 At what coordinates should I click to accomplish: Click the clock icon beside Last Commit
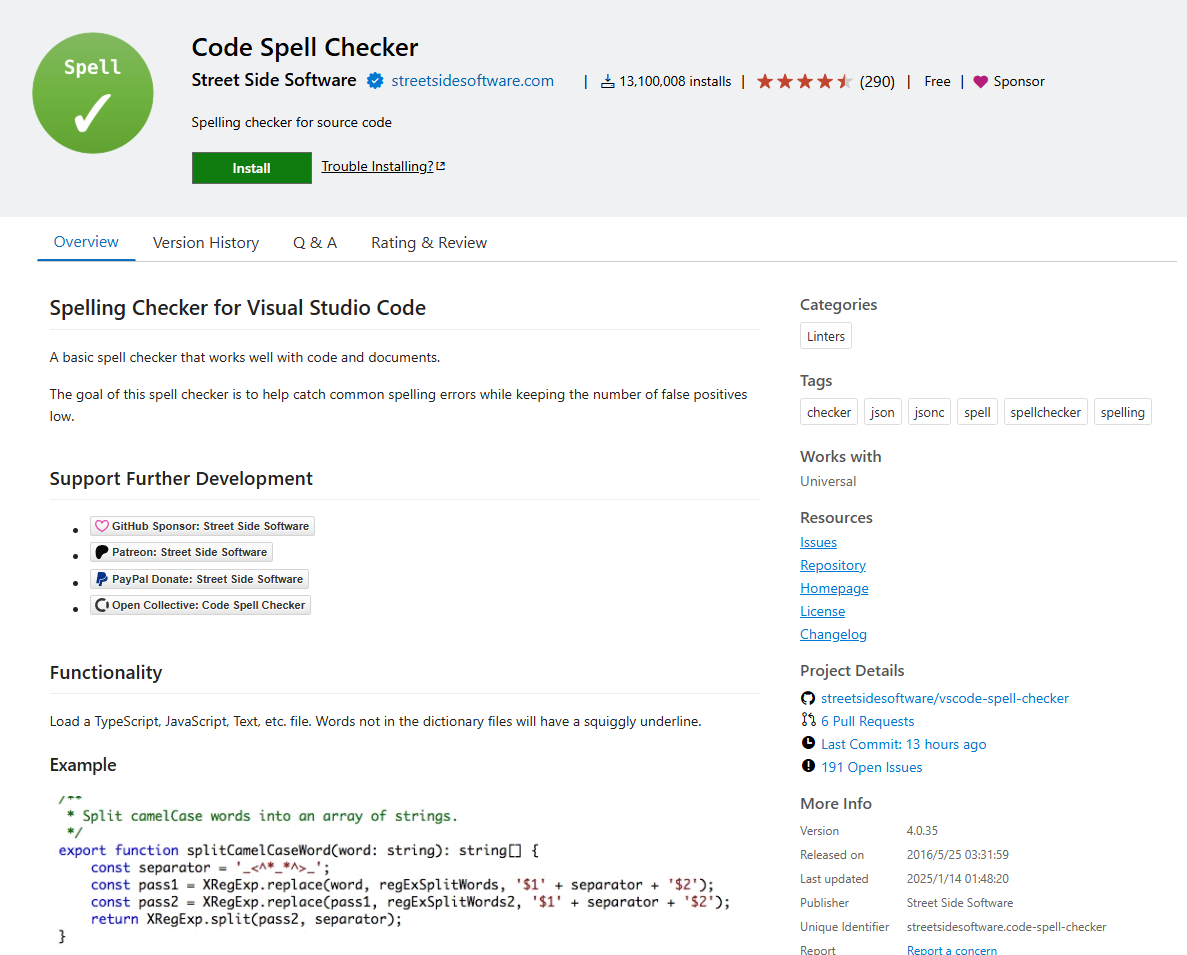point(808,743)
